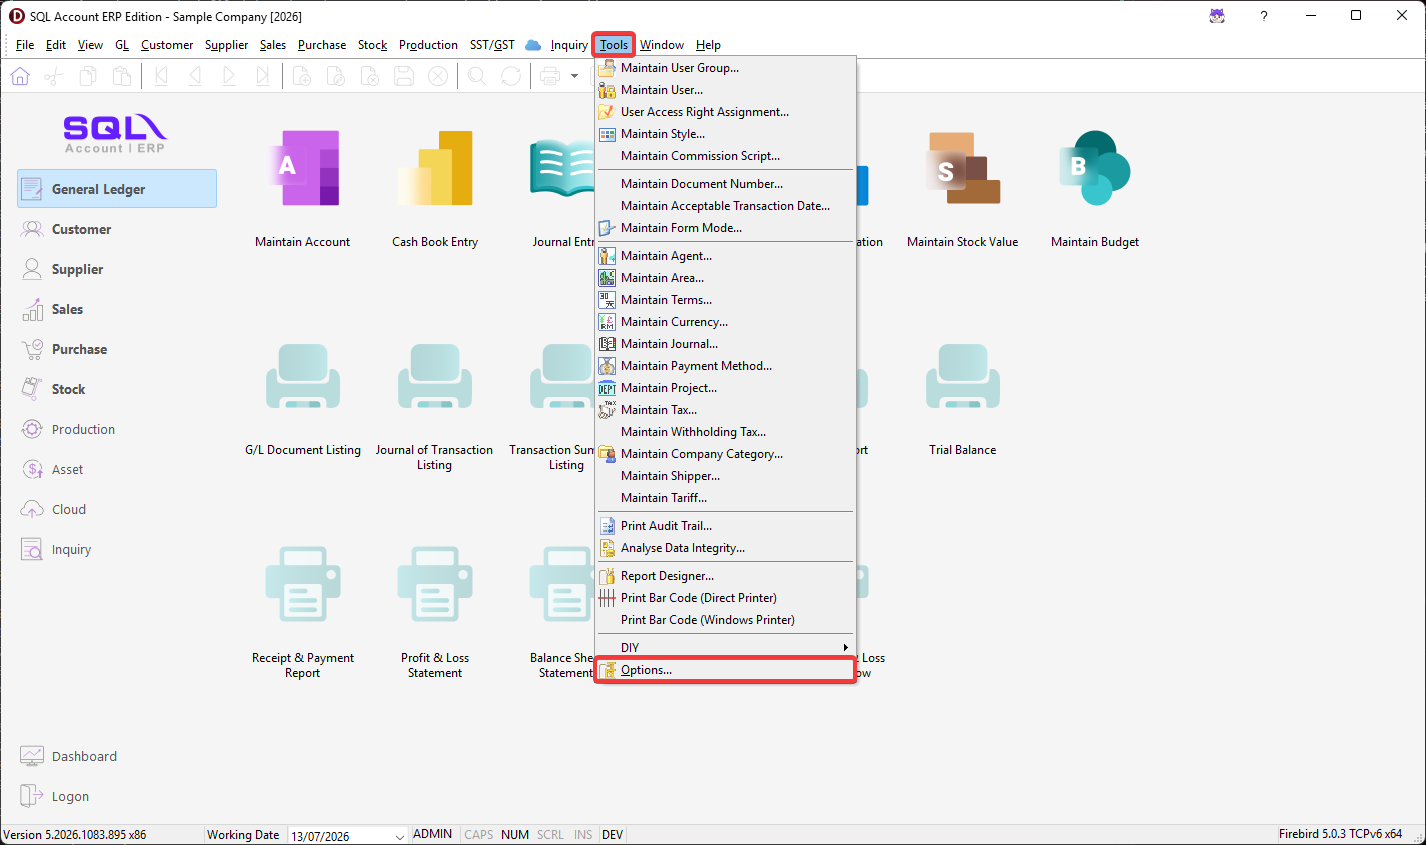Open the Receipt & Payment Report
This screenshot has width=1426, height=845.
(303, 612)
